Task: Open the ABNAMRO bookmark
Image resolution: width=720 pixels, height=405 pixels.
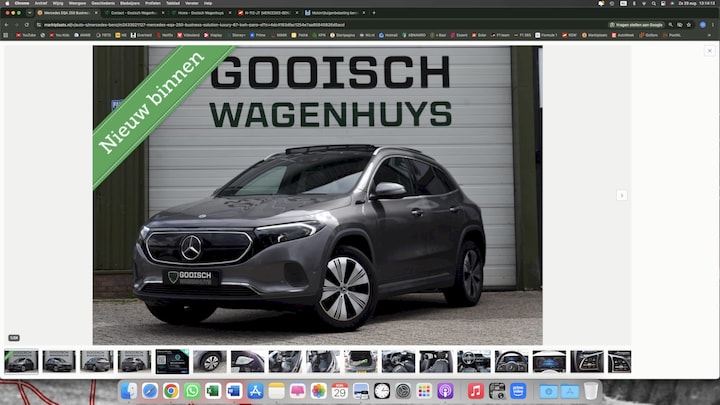Action: (x=414, y=35)
